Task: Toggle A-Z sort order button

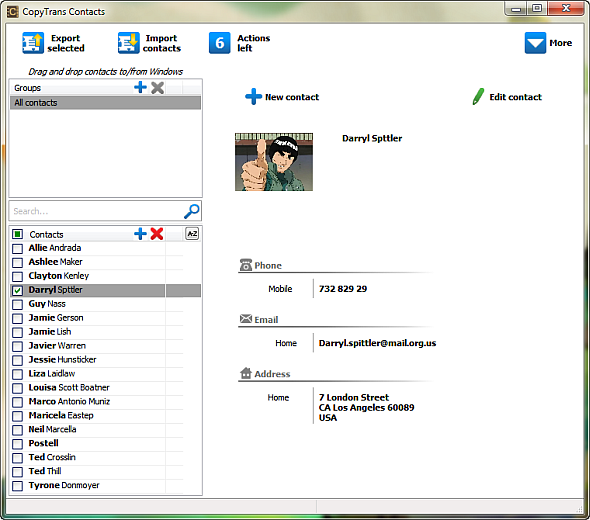Action: click(192, 234)
